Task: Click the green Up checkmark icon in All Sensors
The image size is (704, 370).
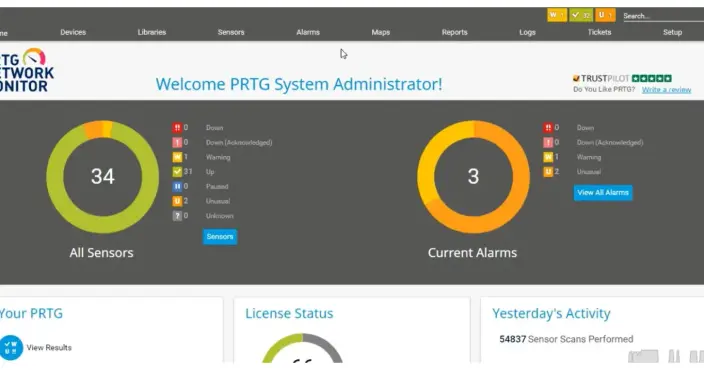Action: (177, 172)
